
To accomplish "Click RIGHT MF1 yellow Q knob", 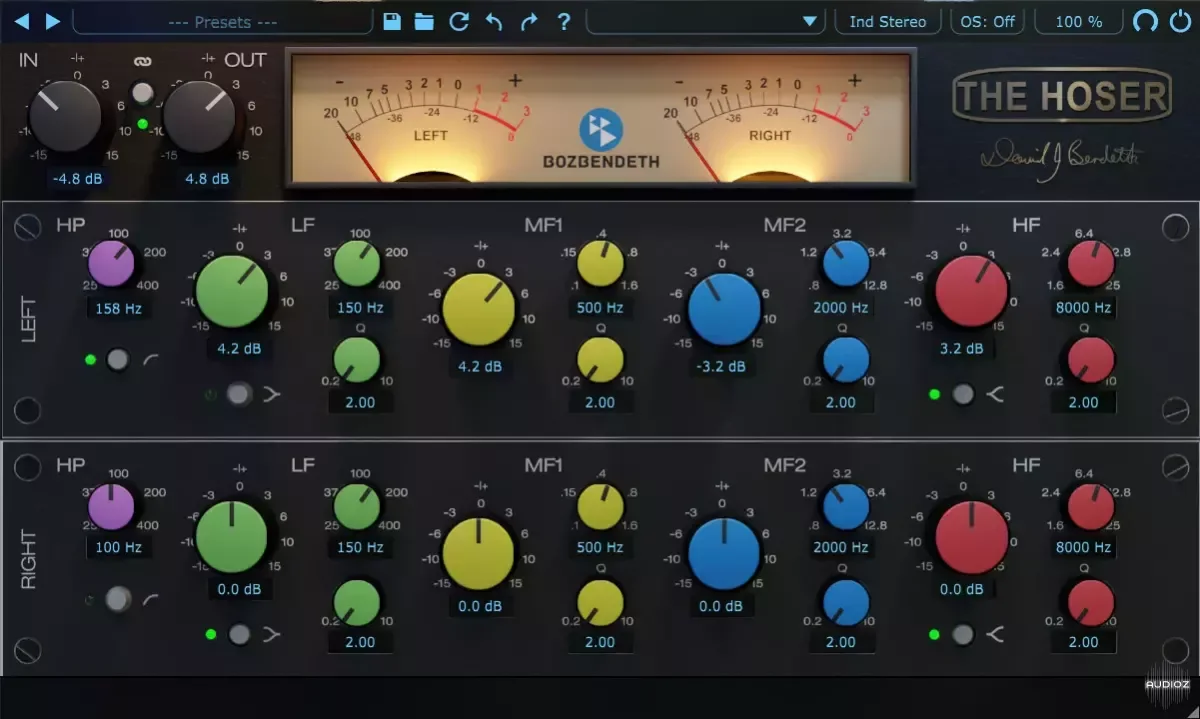I will [600, 603].
